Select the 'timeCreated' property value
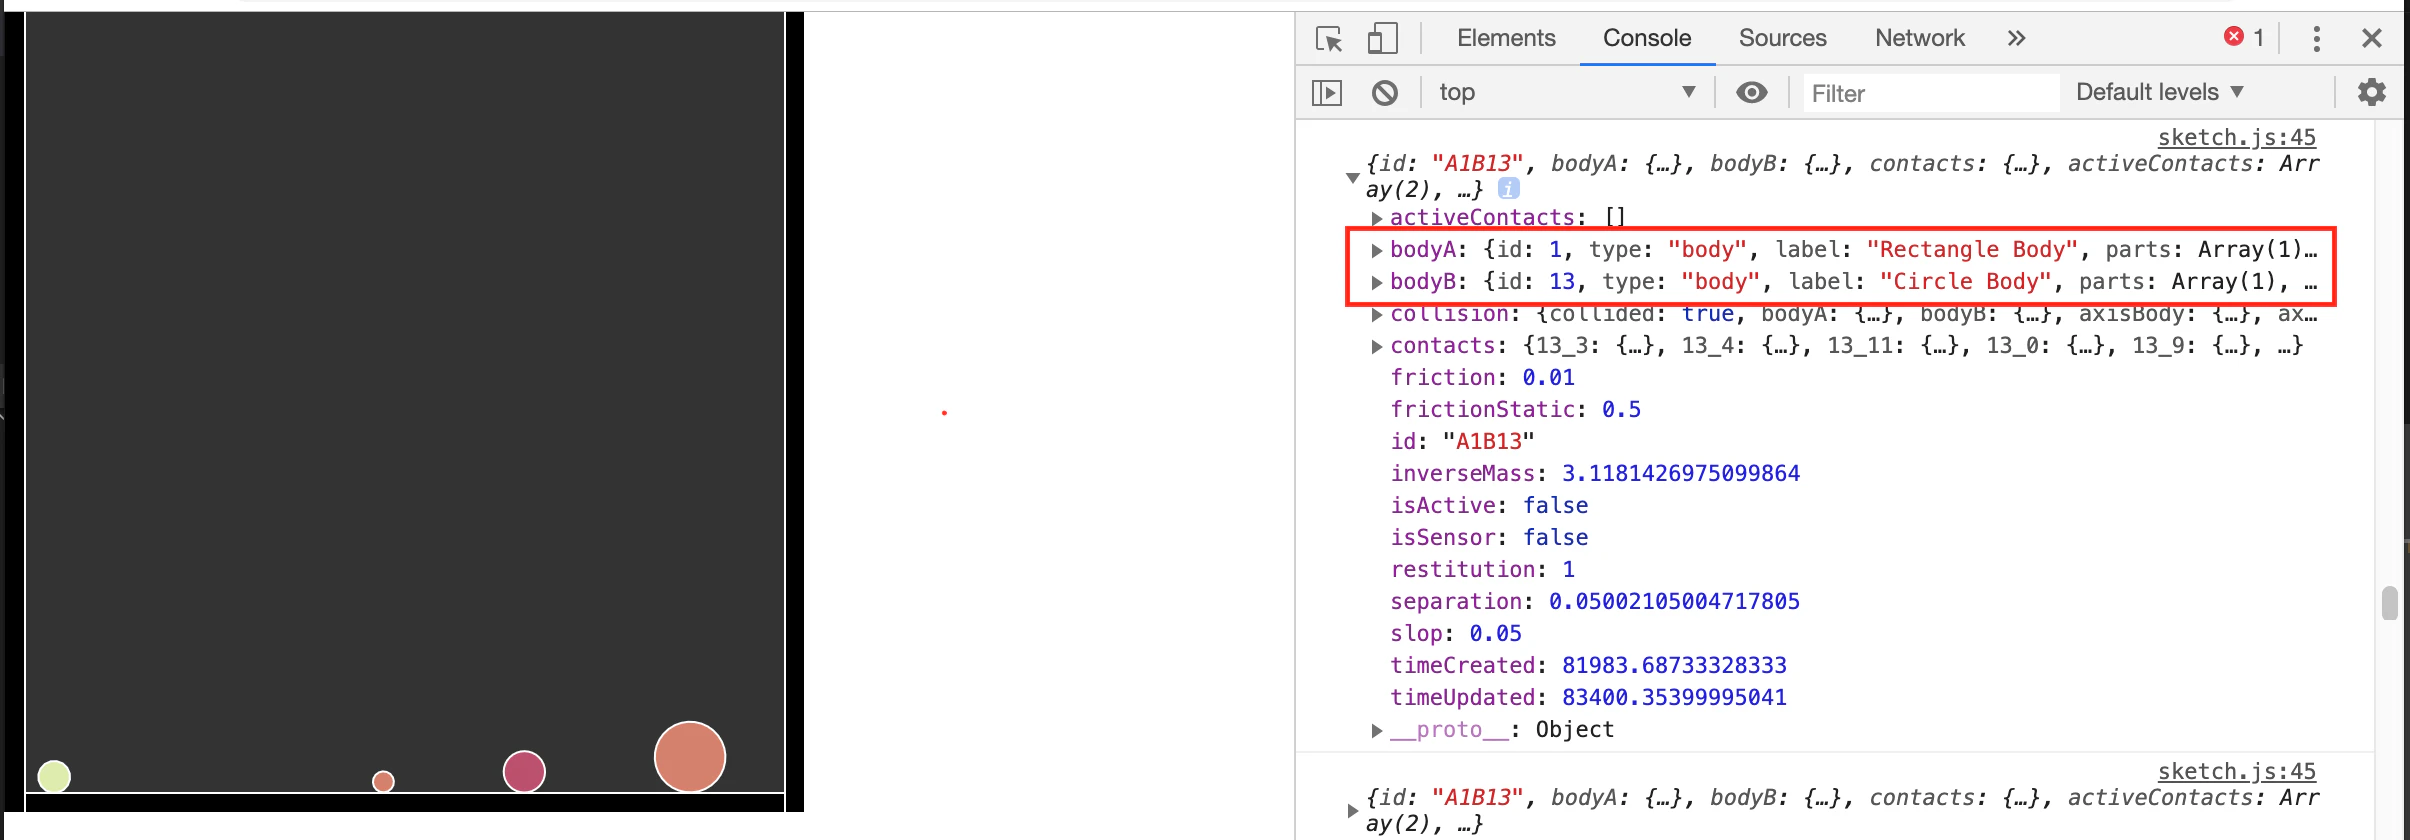The image size is (2410, 840). [x=1674, y=666]
